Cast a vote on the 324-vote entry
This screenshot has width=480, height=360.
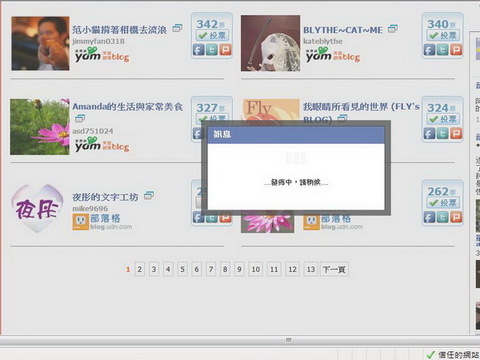tap(443, 119)
